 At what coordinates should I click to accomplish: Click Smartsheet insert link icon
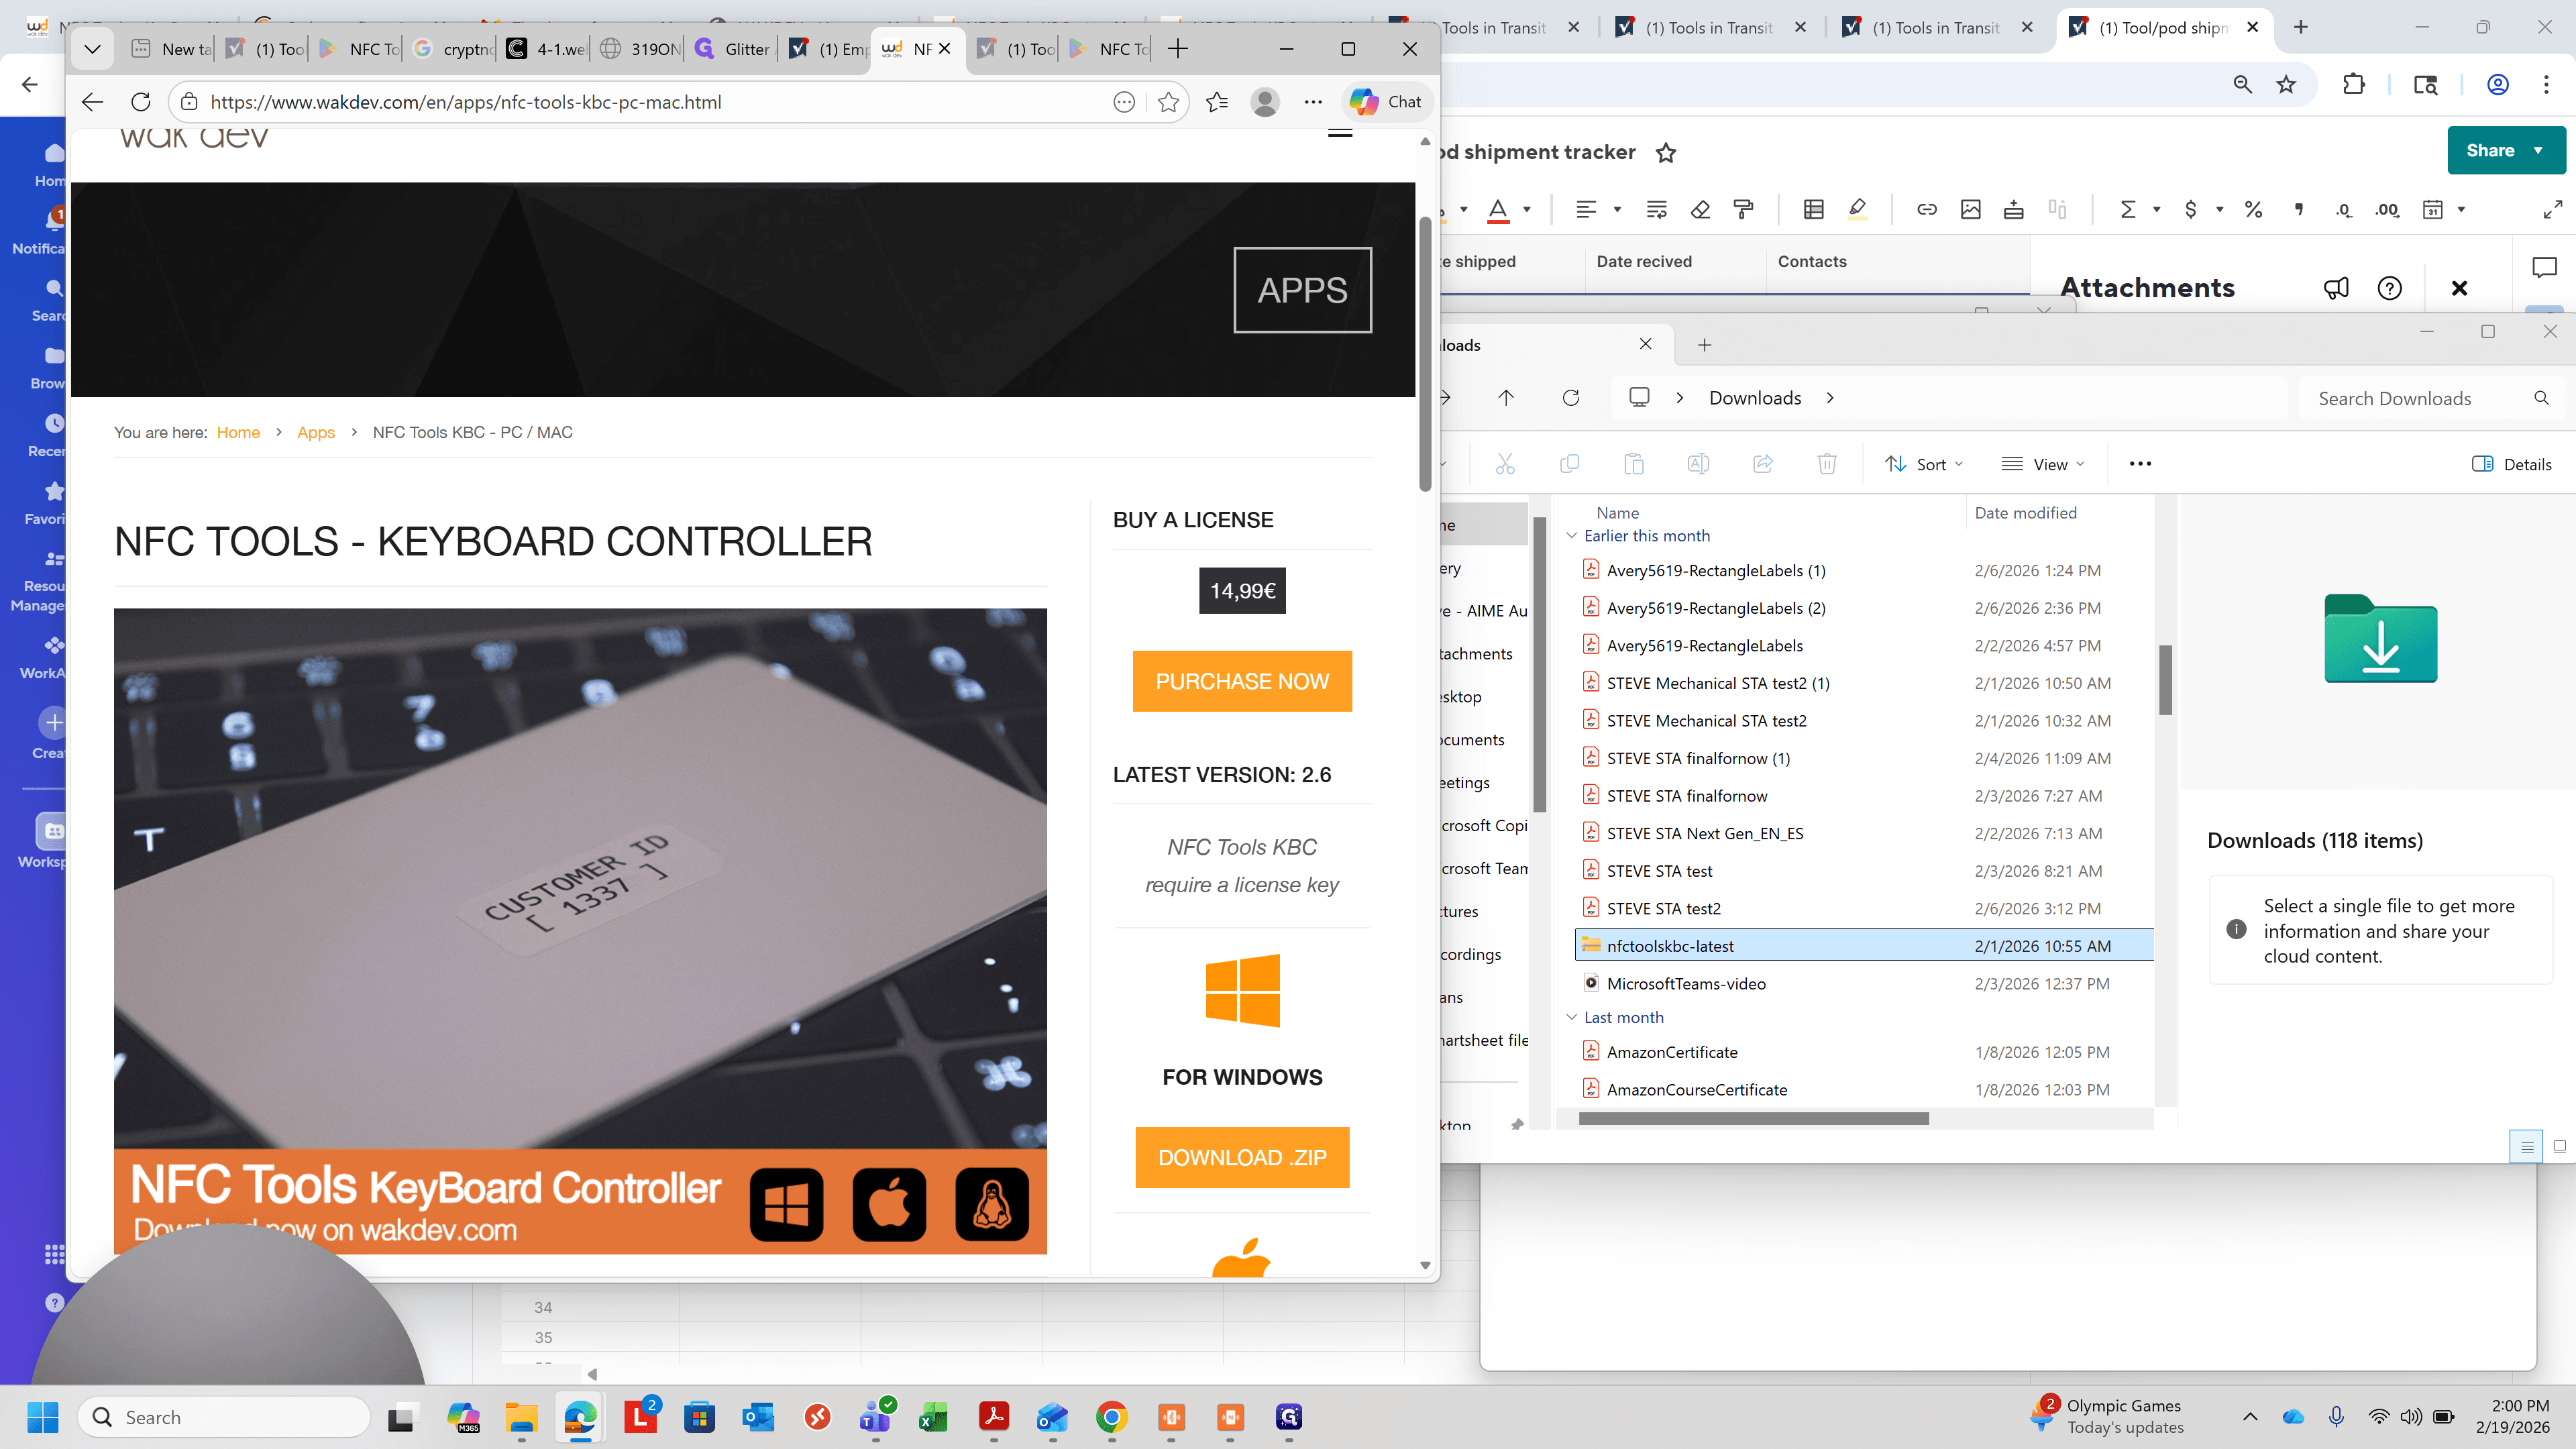[x=1926, y=209]
